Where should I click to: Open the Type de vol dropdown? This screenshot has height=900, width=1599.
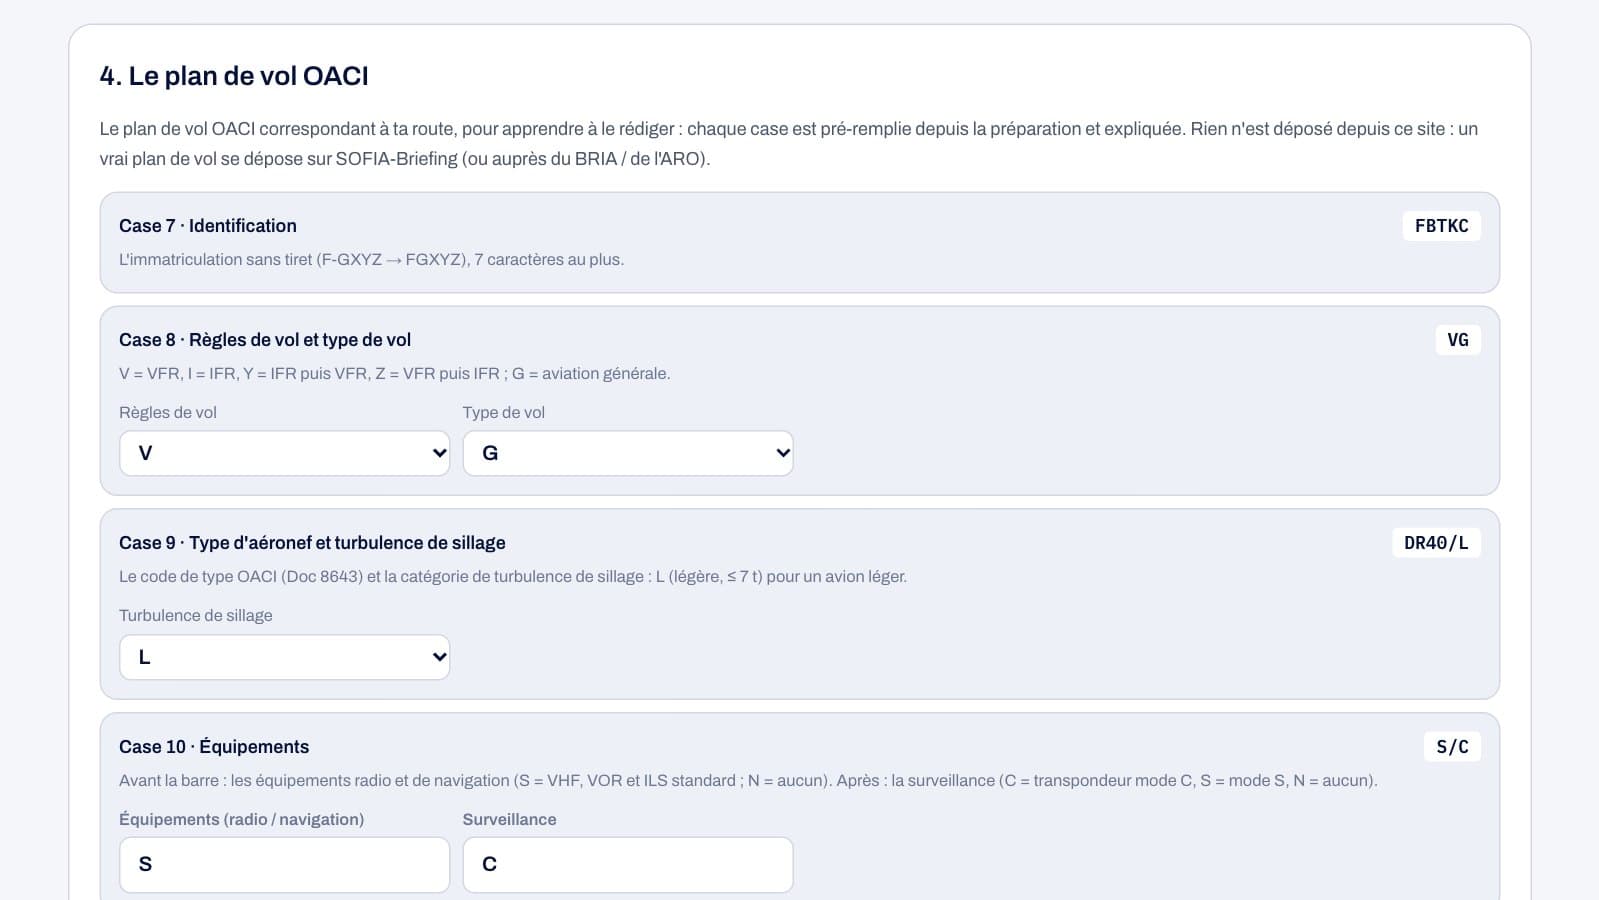628,453
